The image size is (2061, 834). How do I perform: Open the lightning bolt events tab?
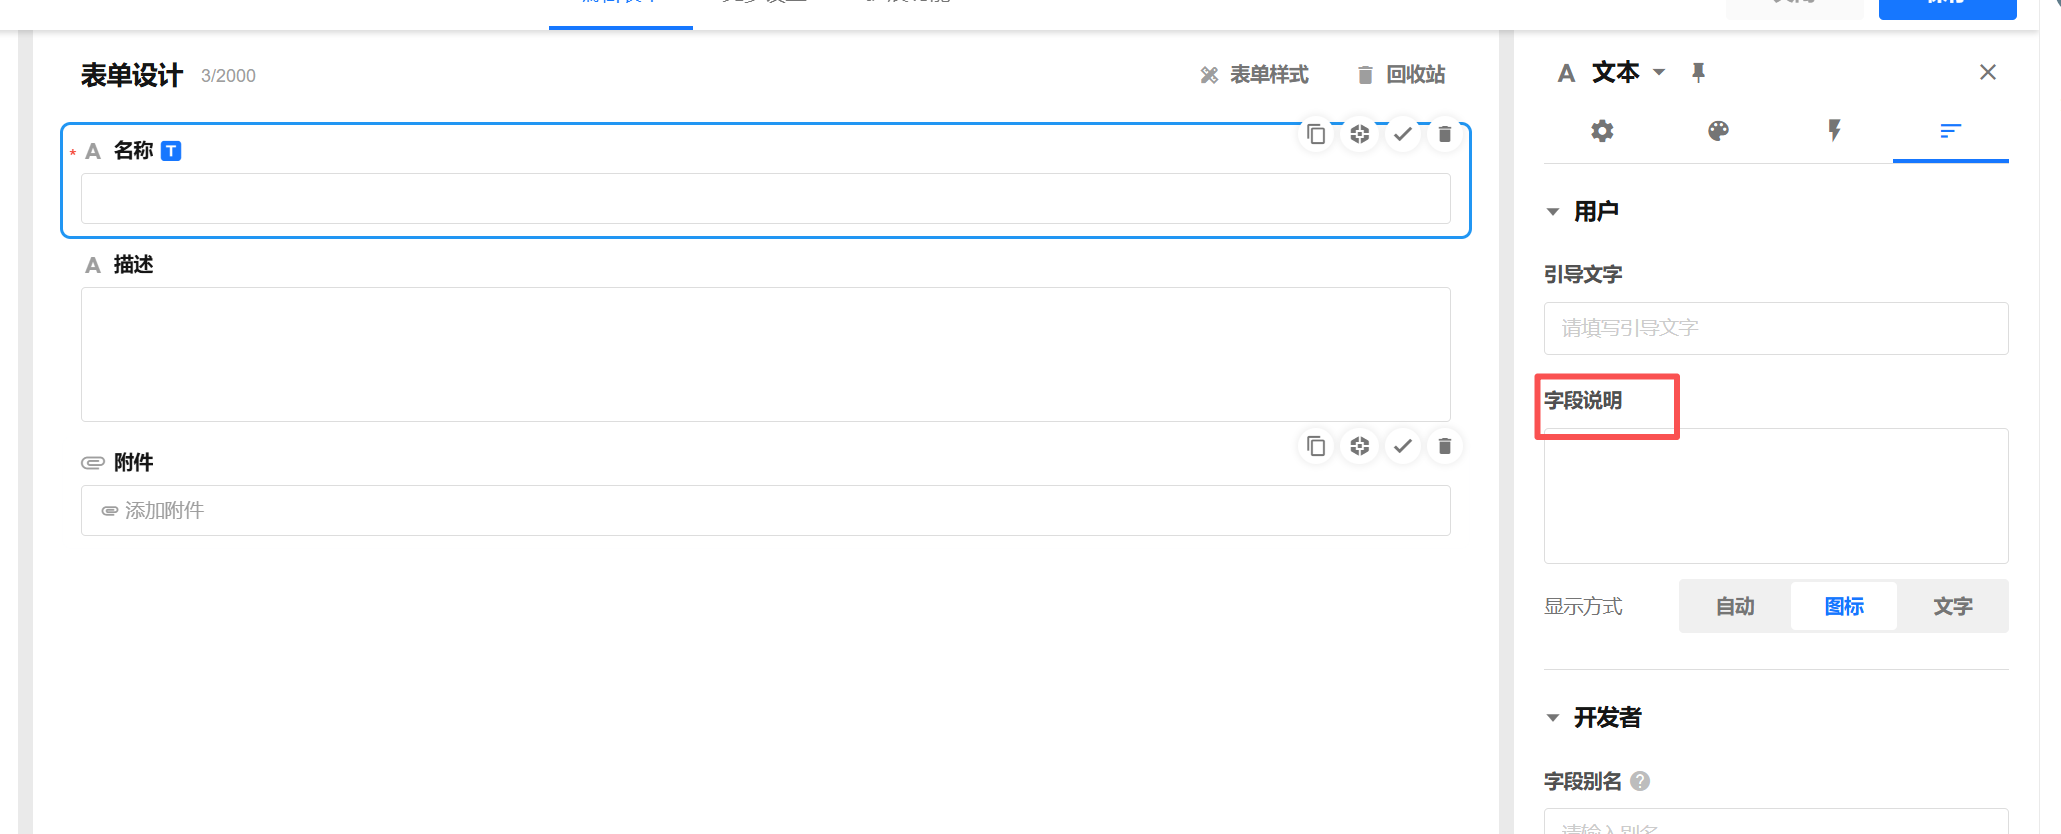(x=1834, y=131)
